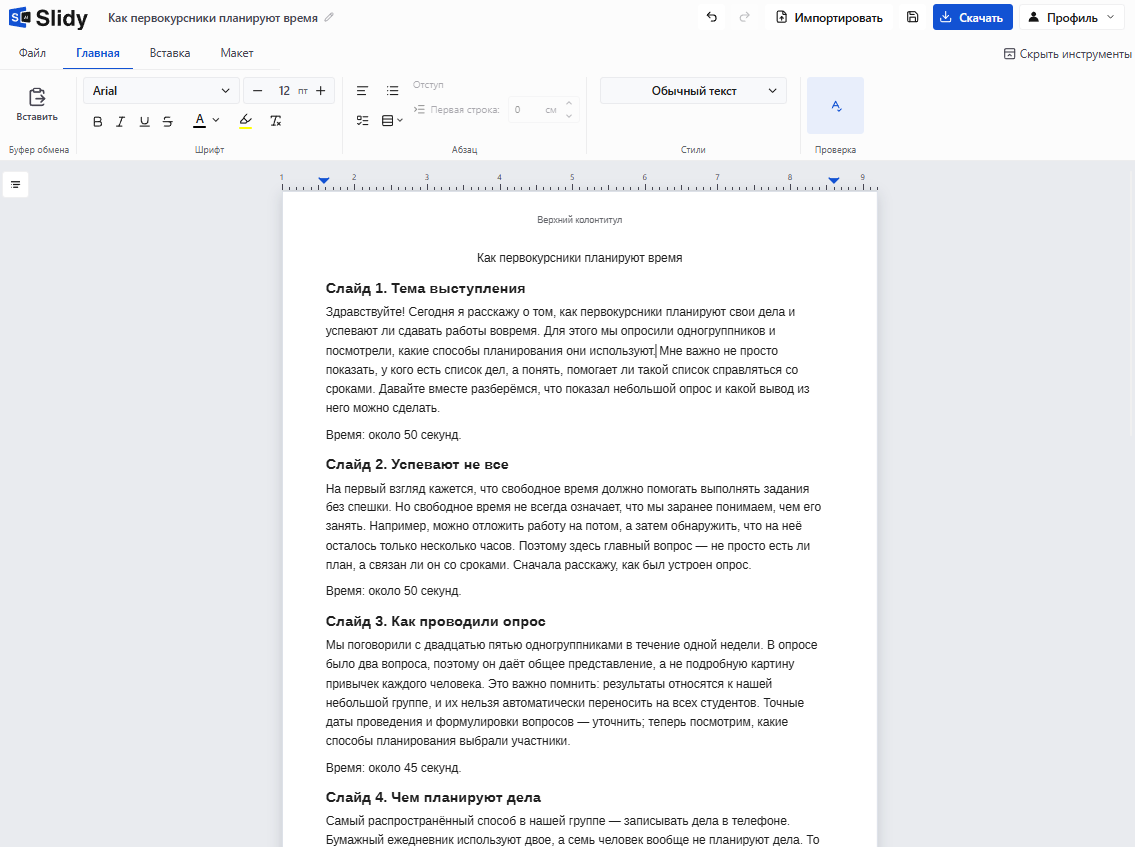Screen dimensions: 1135x847
Task: Expand the Профиль menu
Action: (x=1071, y=17)
